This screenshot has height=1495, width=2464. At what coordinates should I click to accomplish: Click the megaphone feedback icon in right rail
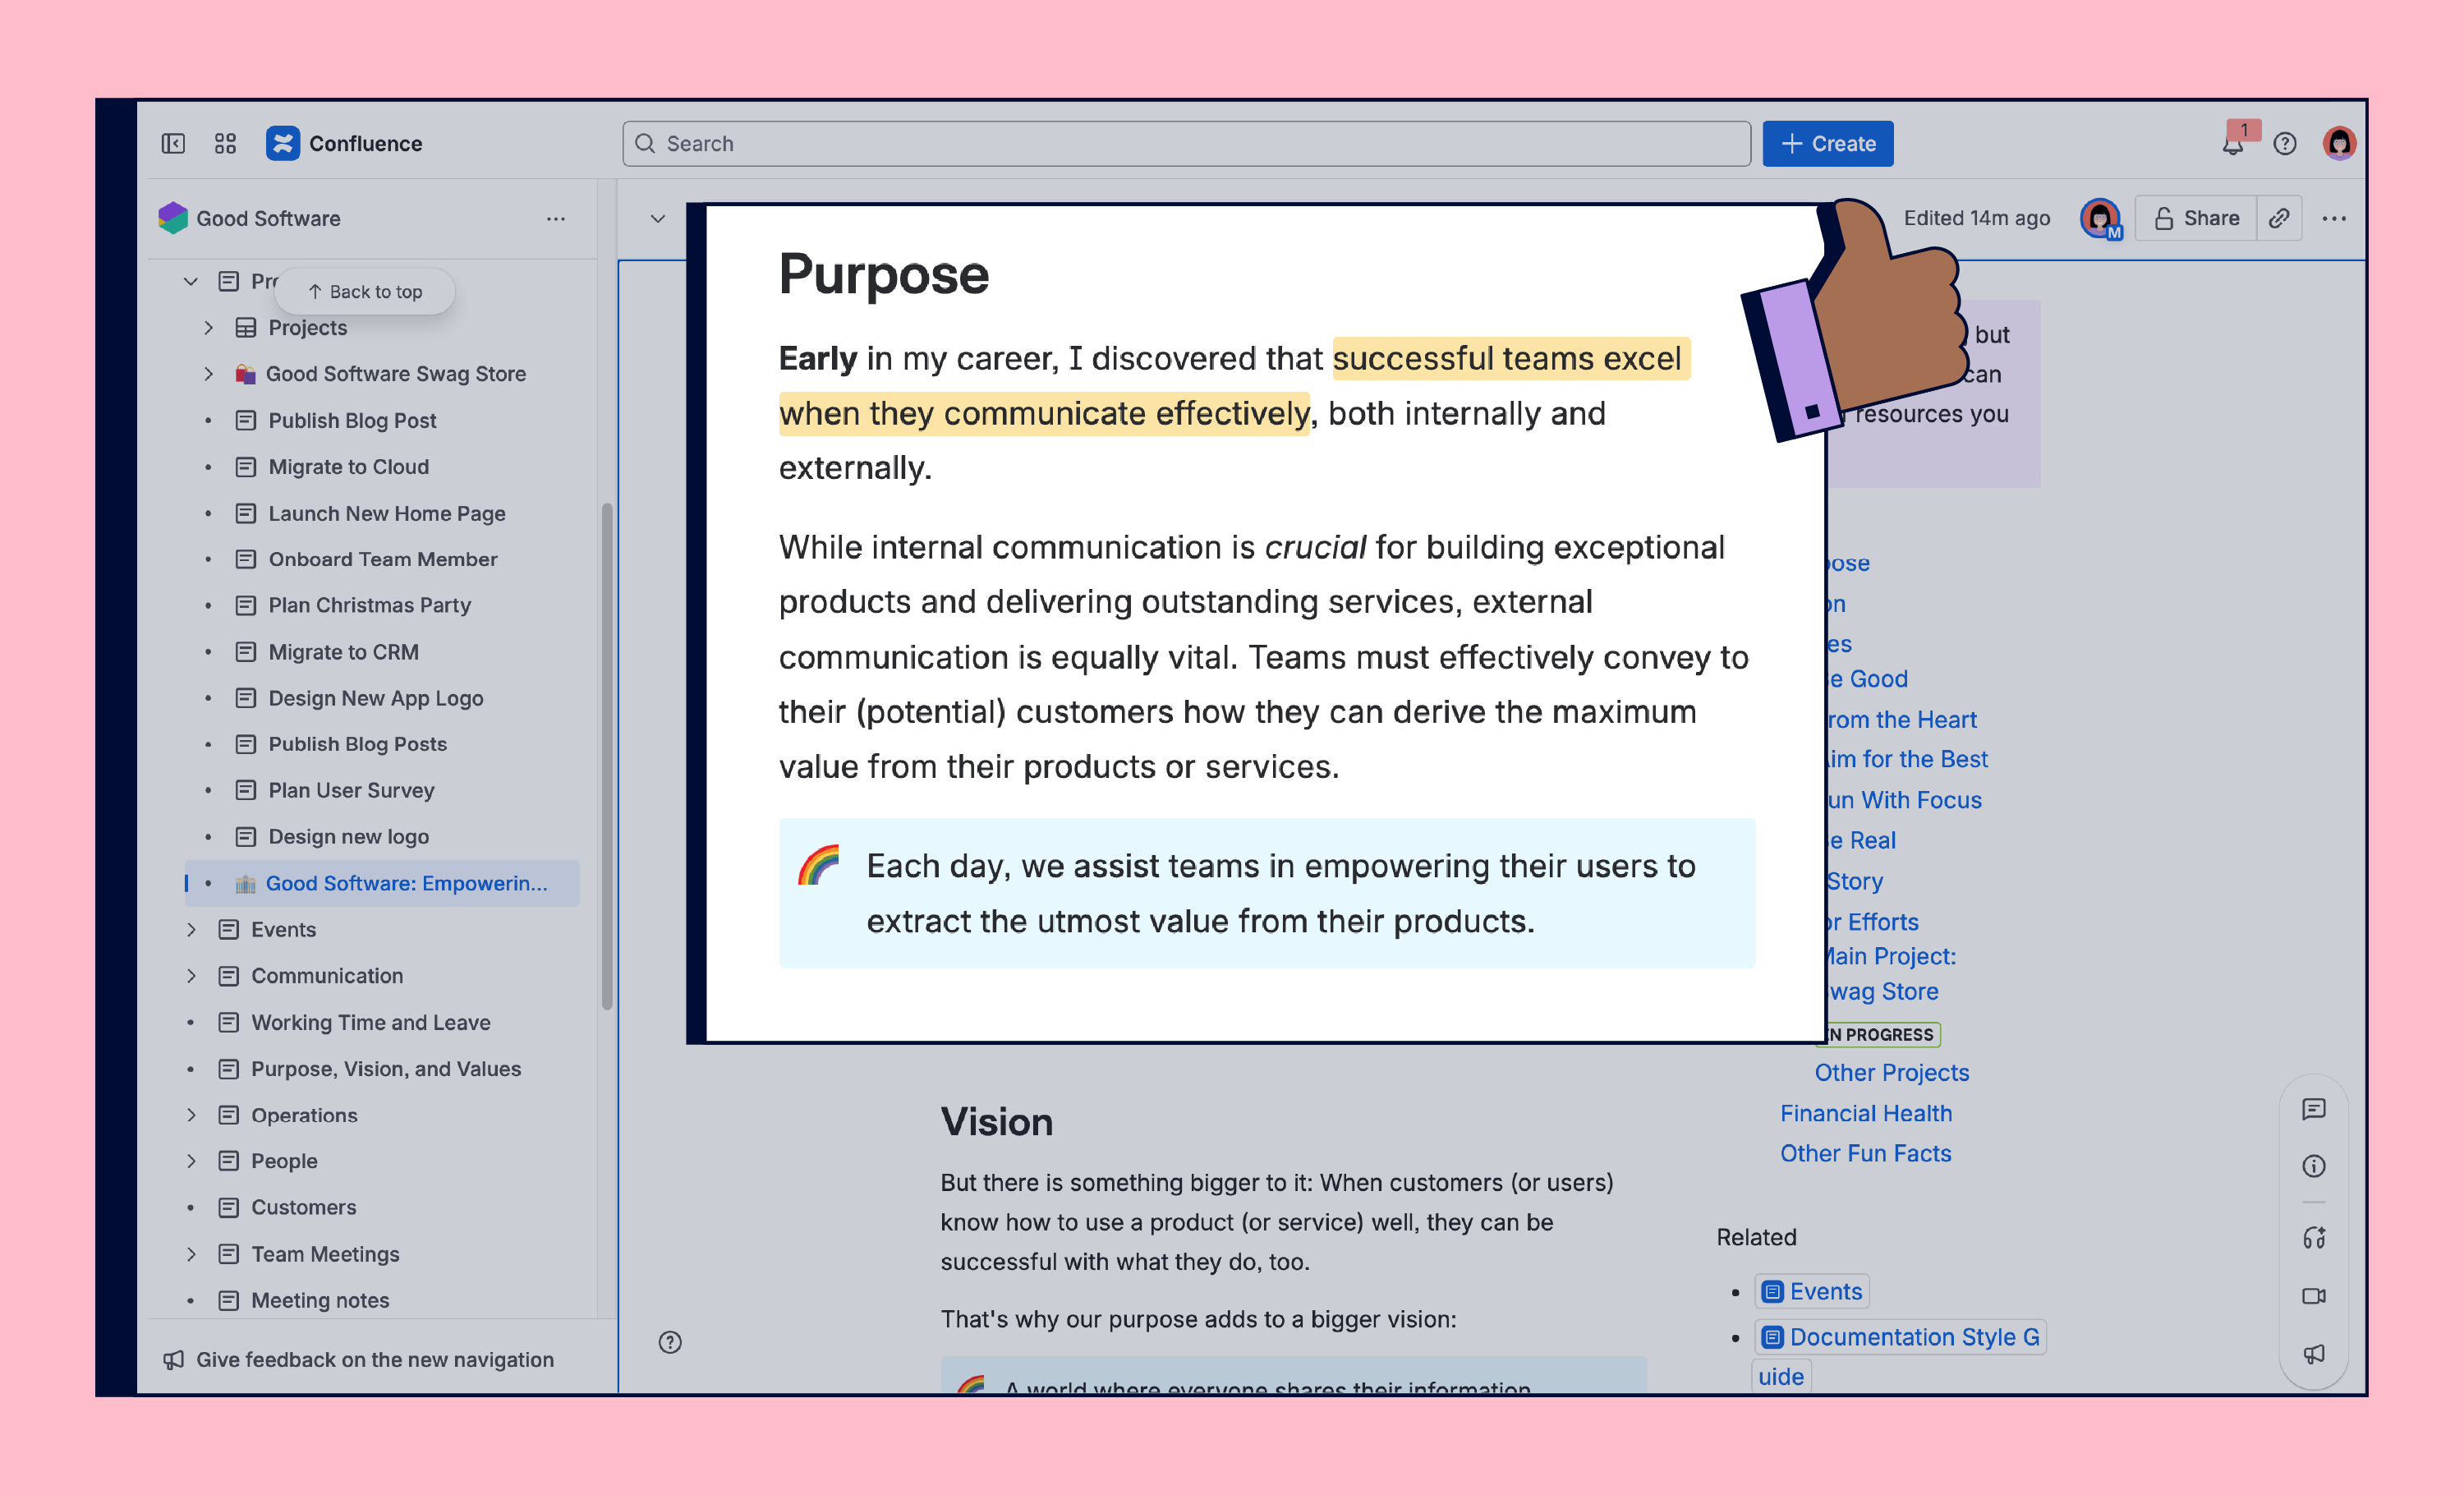click(2314, 1354)
